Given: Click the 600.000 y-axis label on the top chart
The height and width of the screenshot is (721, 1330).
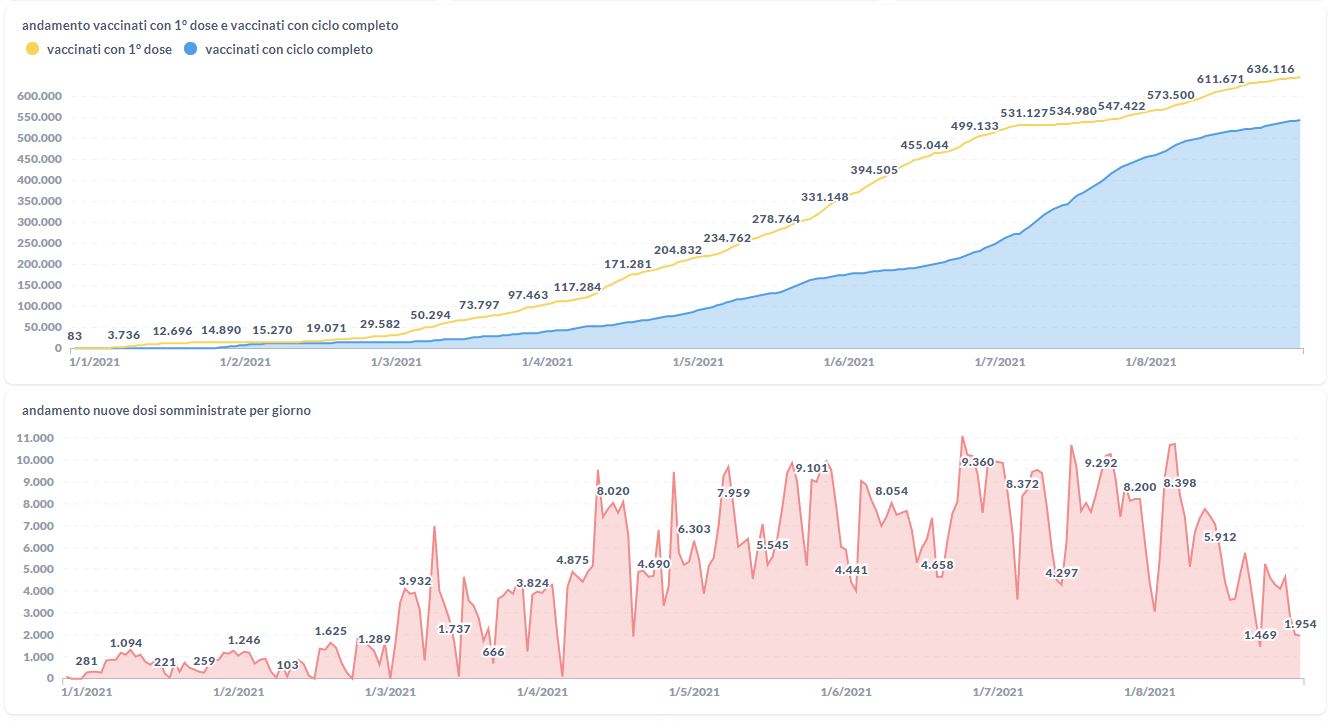Looking at the screenshot, I should click(x=40, y=96).
